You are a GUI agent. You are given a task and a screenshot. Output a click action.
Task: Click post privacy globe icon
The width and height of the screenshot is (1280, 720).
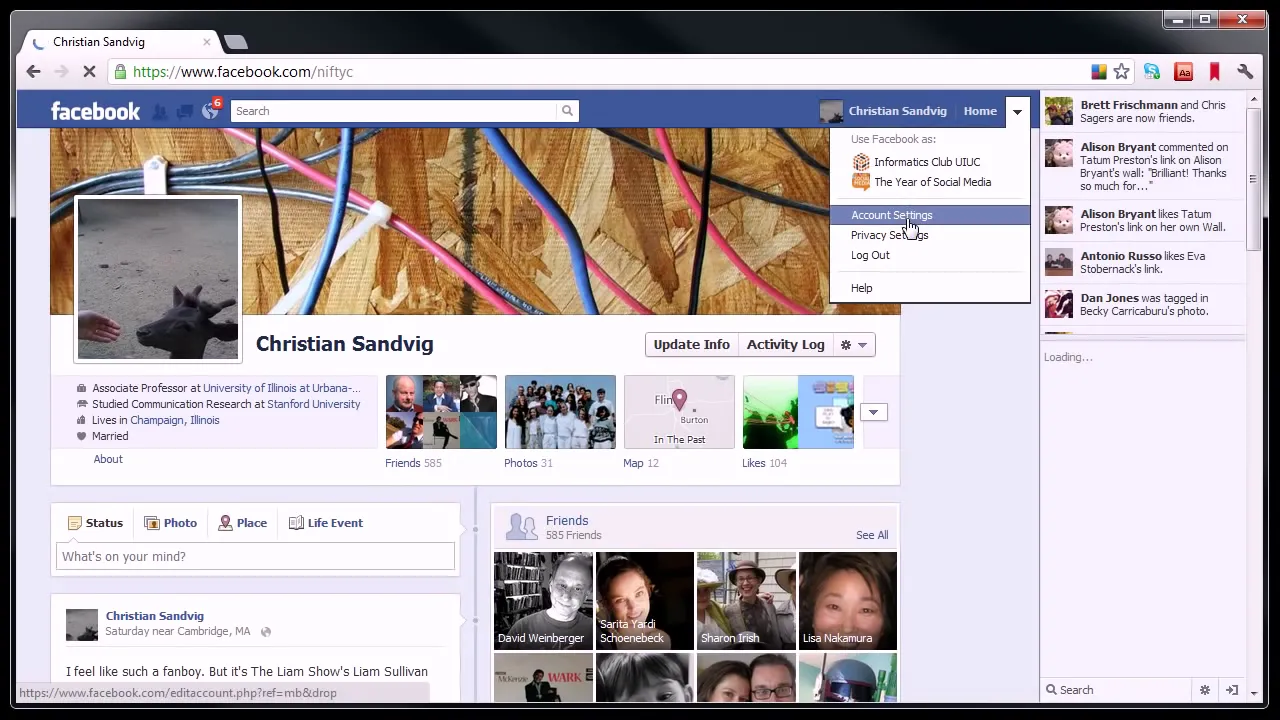[x=266, y=632]
